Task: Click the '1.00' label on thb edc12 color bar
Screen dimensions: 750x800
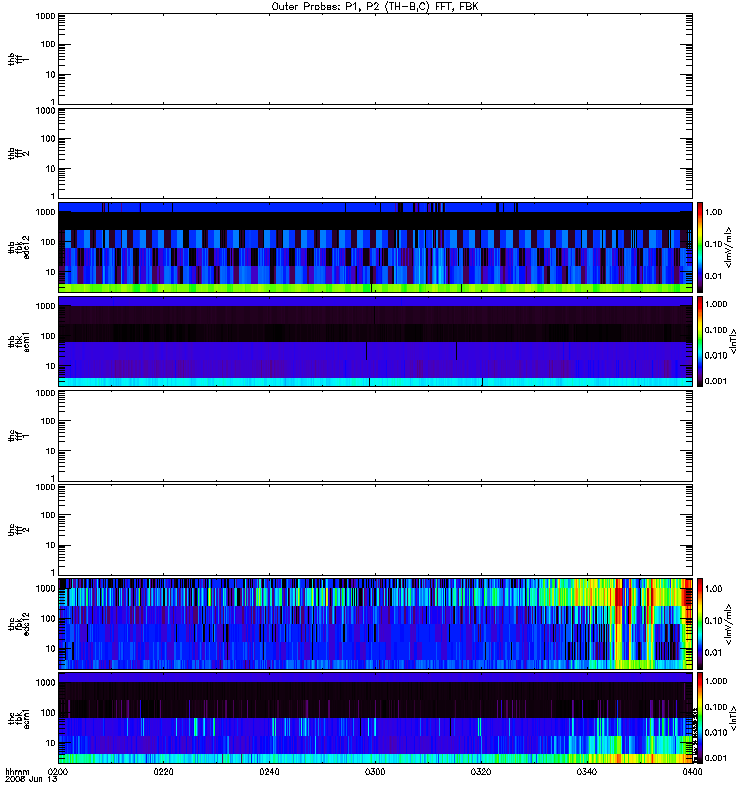Action: [714, 212]
